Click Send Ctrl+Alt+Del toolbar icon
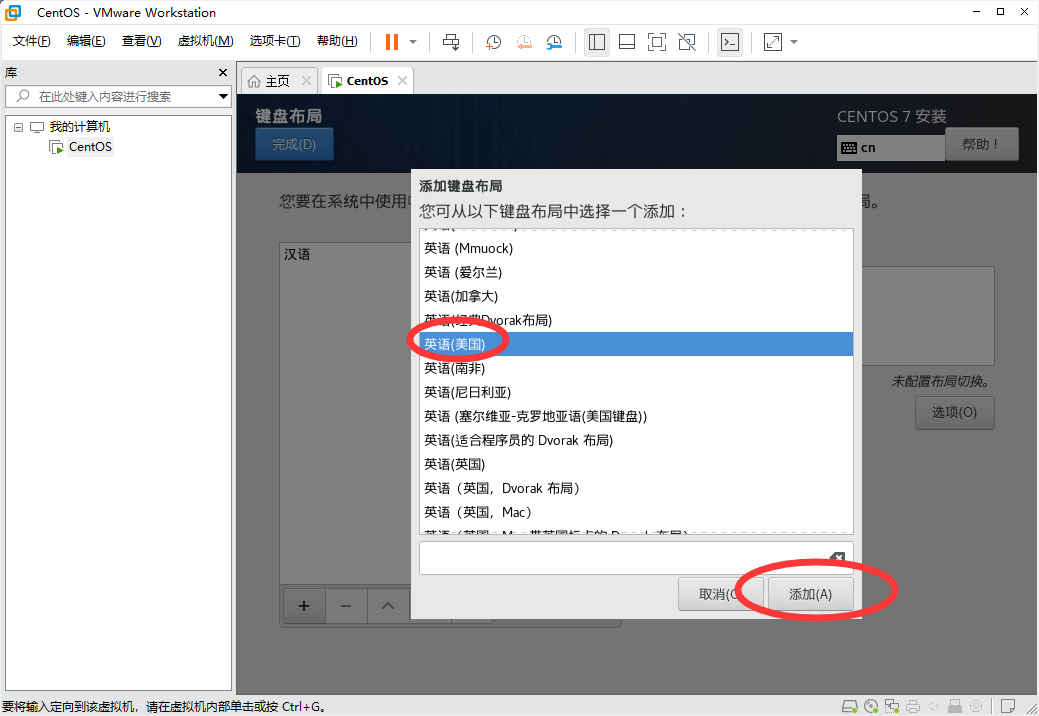Viewport: 1039px width, 716px height. [x=451, y=42]
